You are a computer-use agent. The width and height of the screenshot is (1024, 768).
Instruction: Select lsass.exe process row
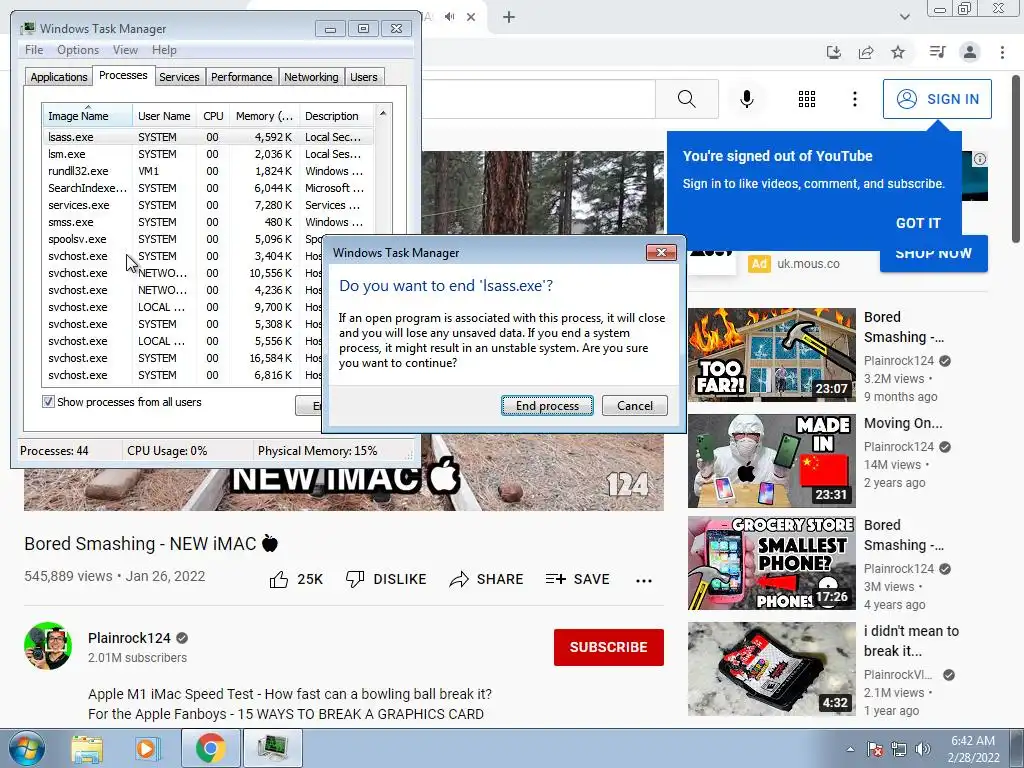point(208,137)
